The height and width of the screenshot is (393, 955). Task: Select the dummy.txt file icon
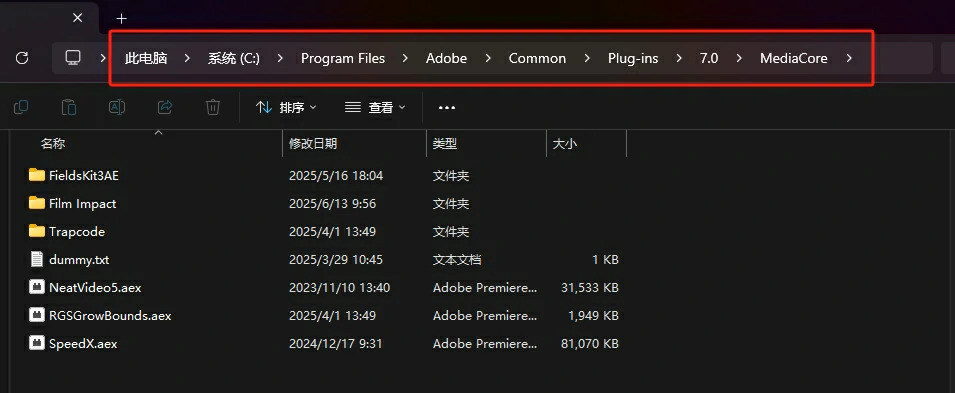click(37, 259)
